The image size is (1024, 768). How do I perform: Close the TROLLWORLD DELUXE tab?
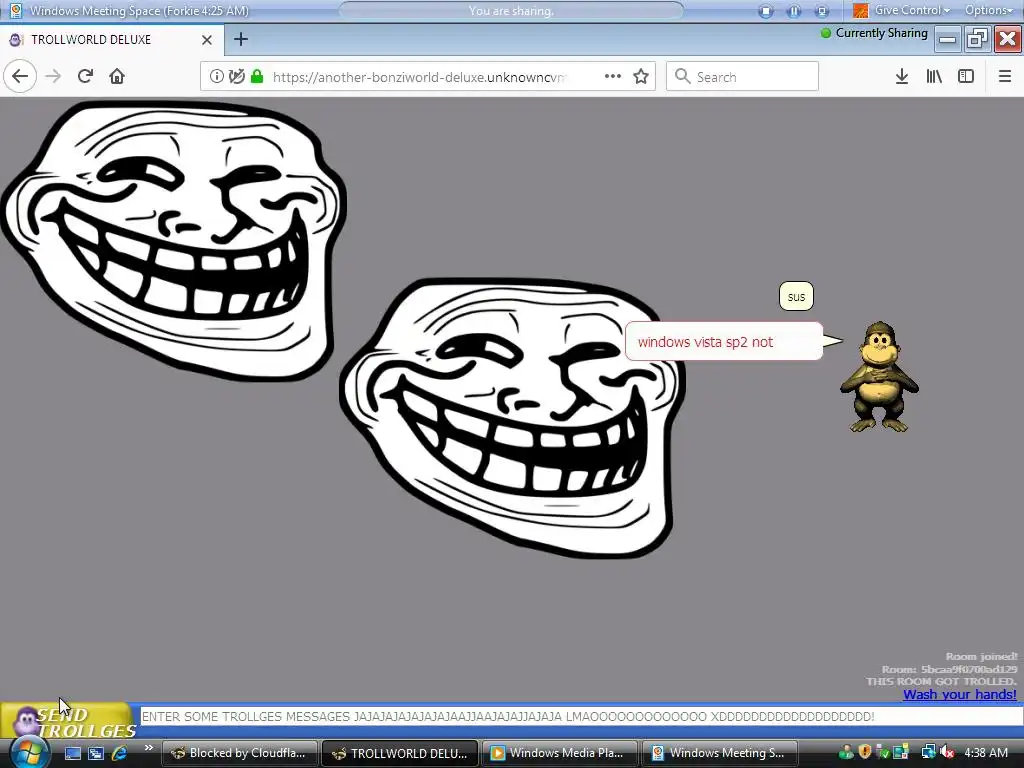coord(206,40)
